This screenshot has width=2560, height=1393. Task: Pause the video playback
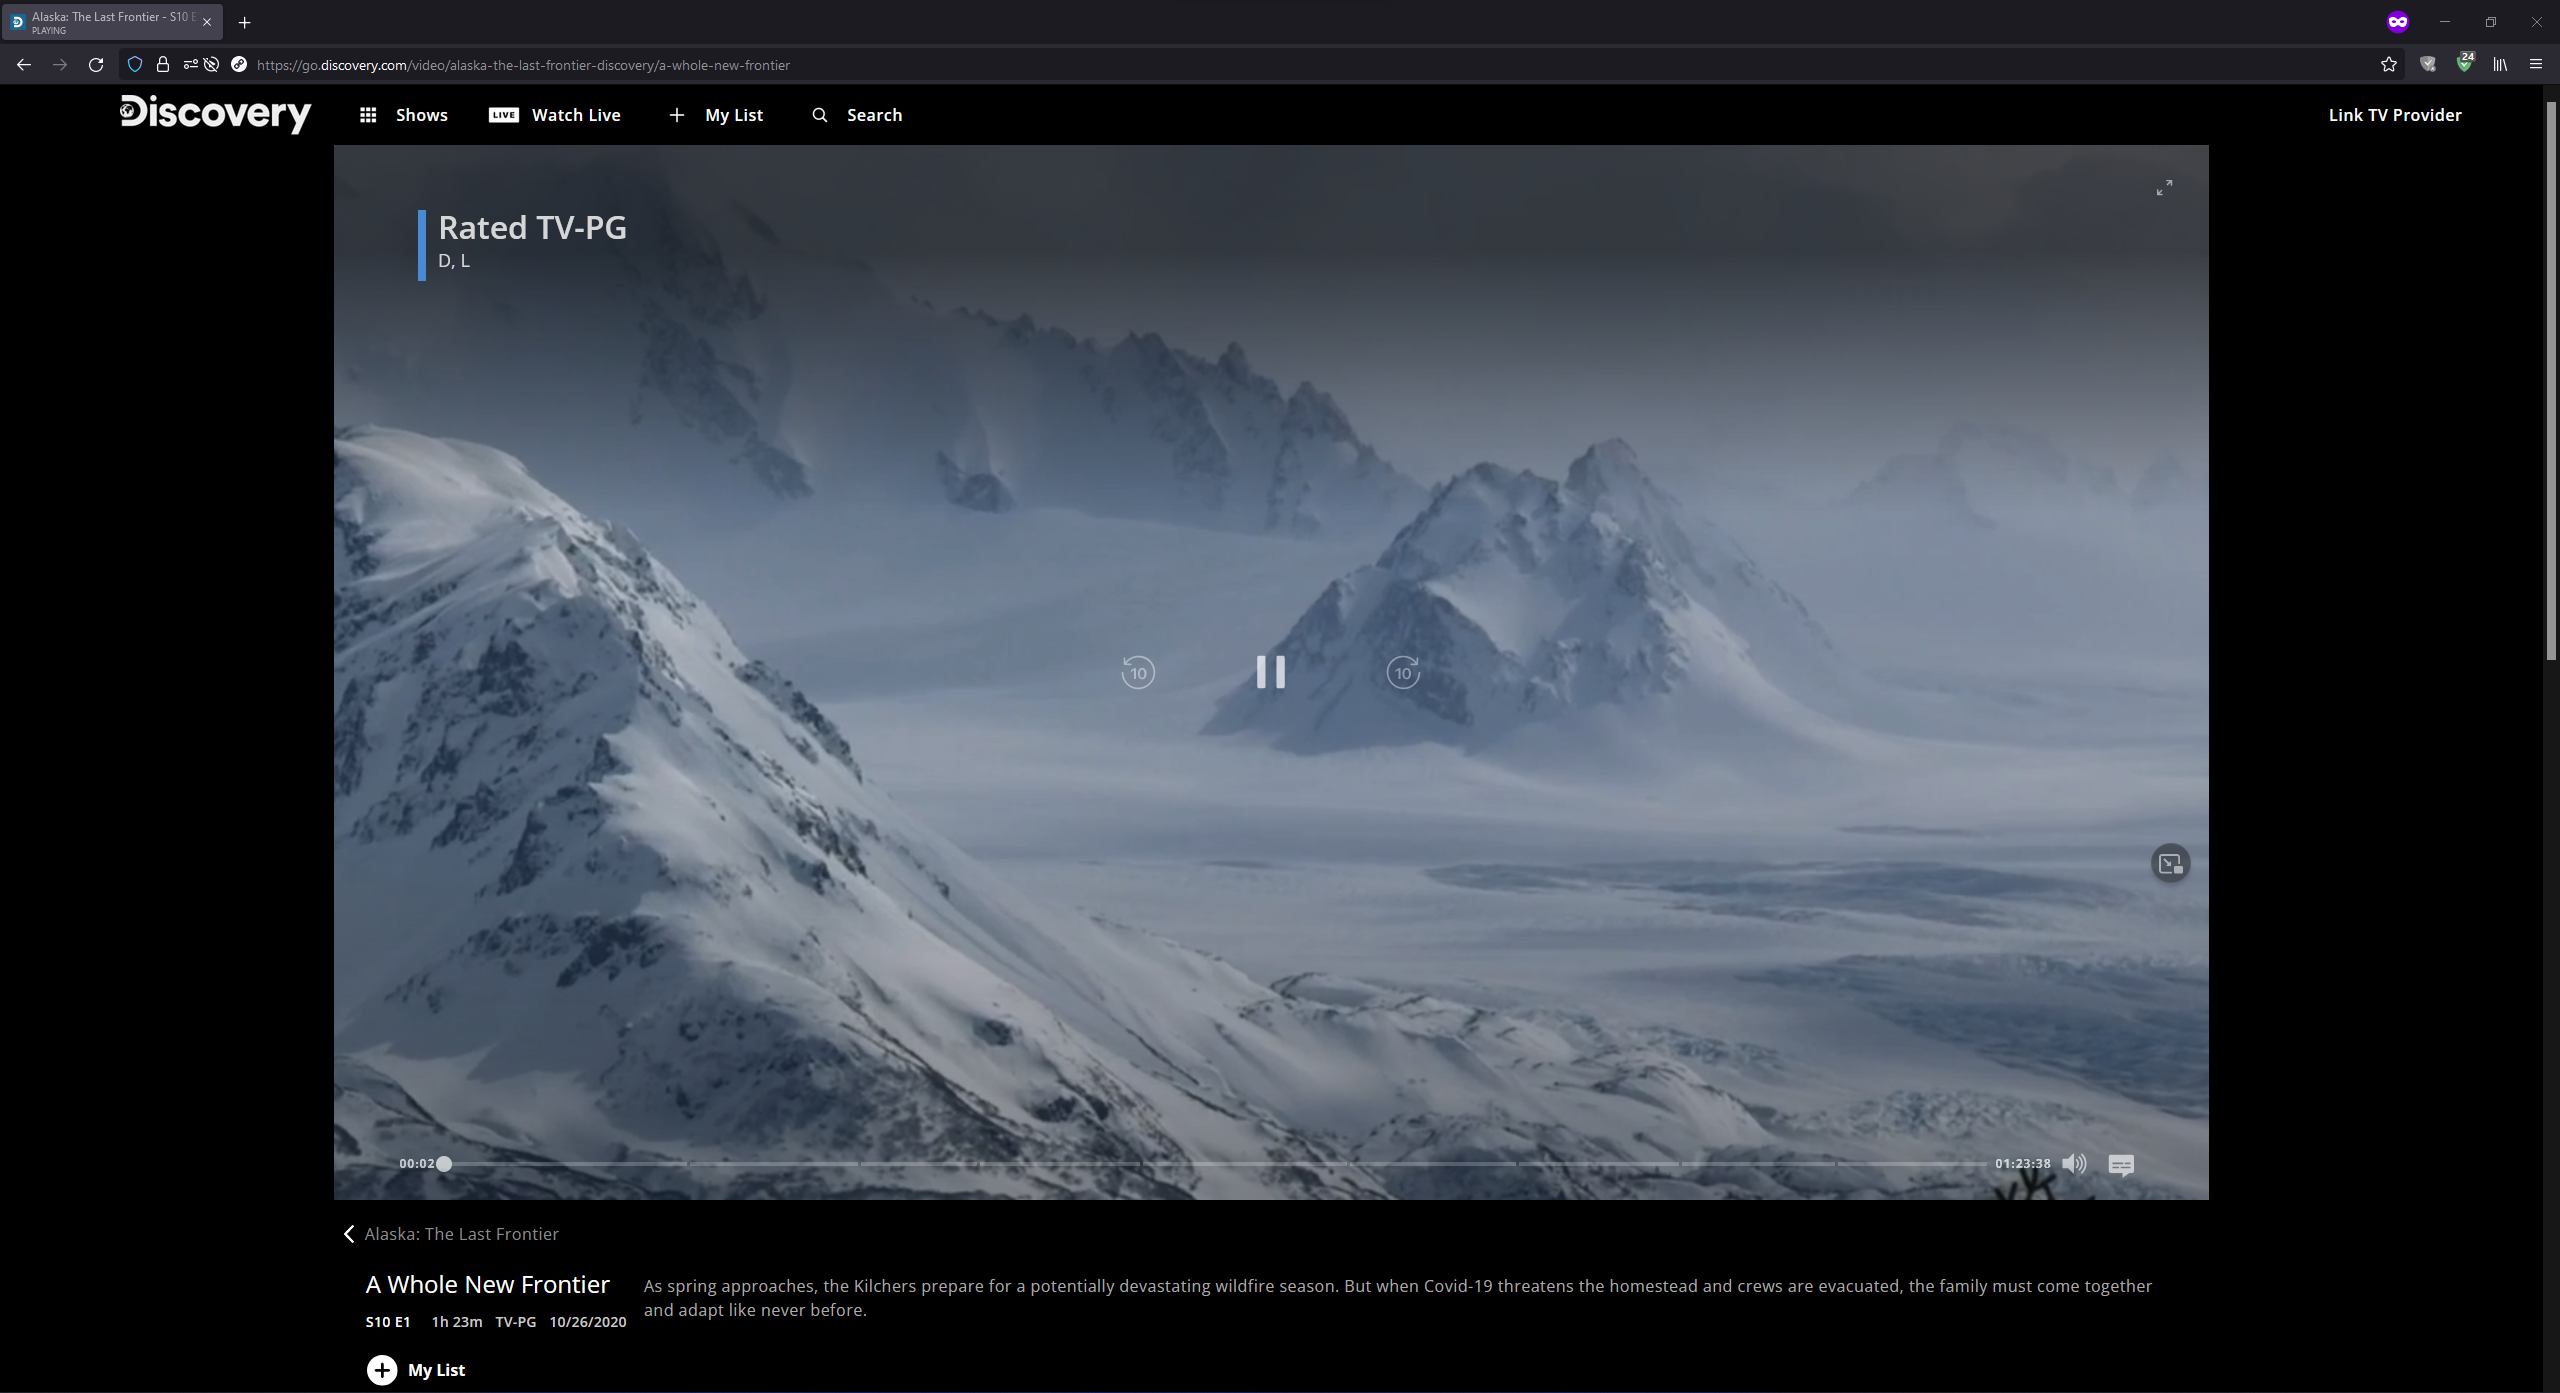click(x=1270, y=672)
